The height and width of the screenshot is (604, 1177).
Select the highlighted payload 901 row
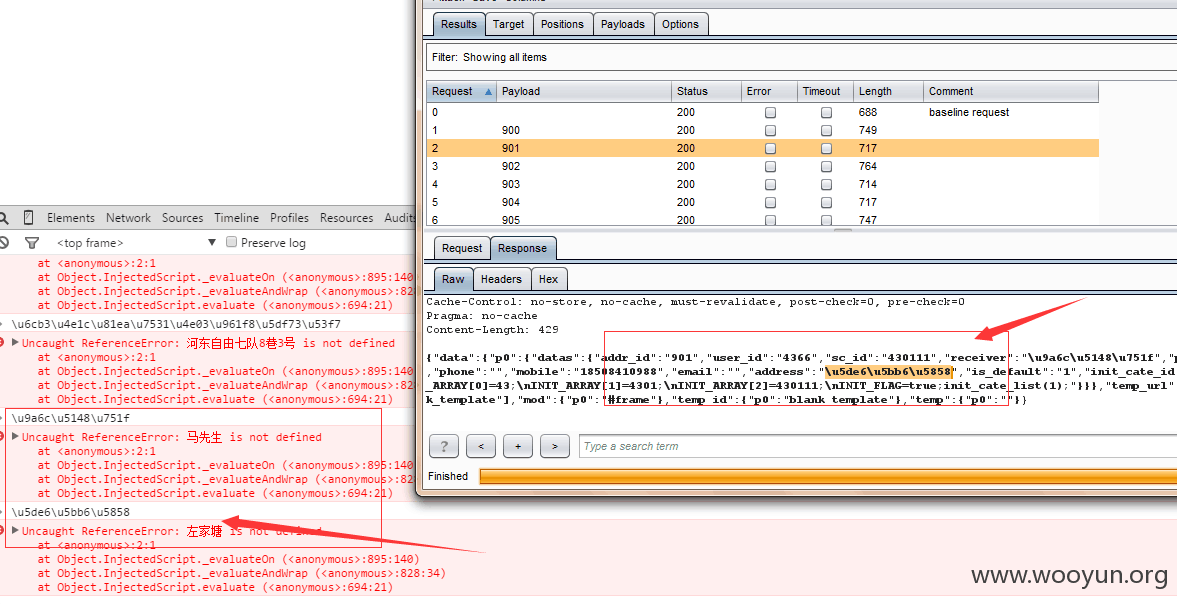tap(763, 149)
